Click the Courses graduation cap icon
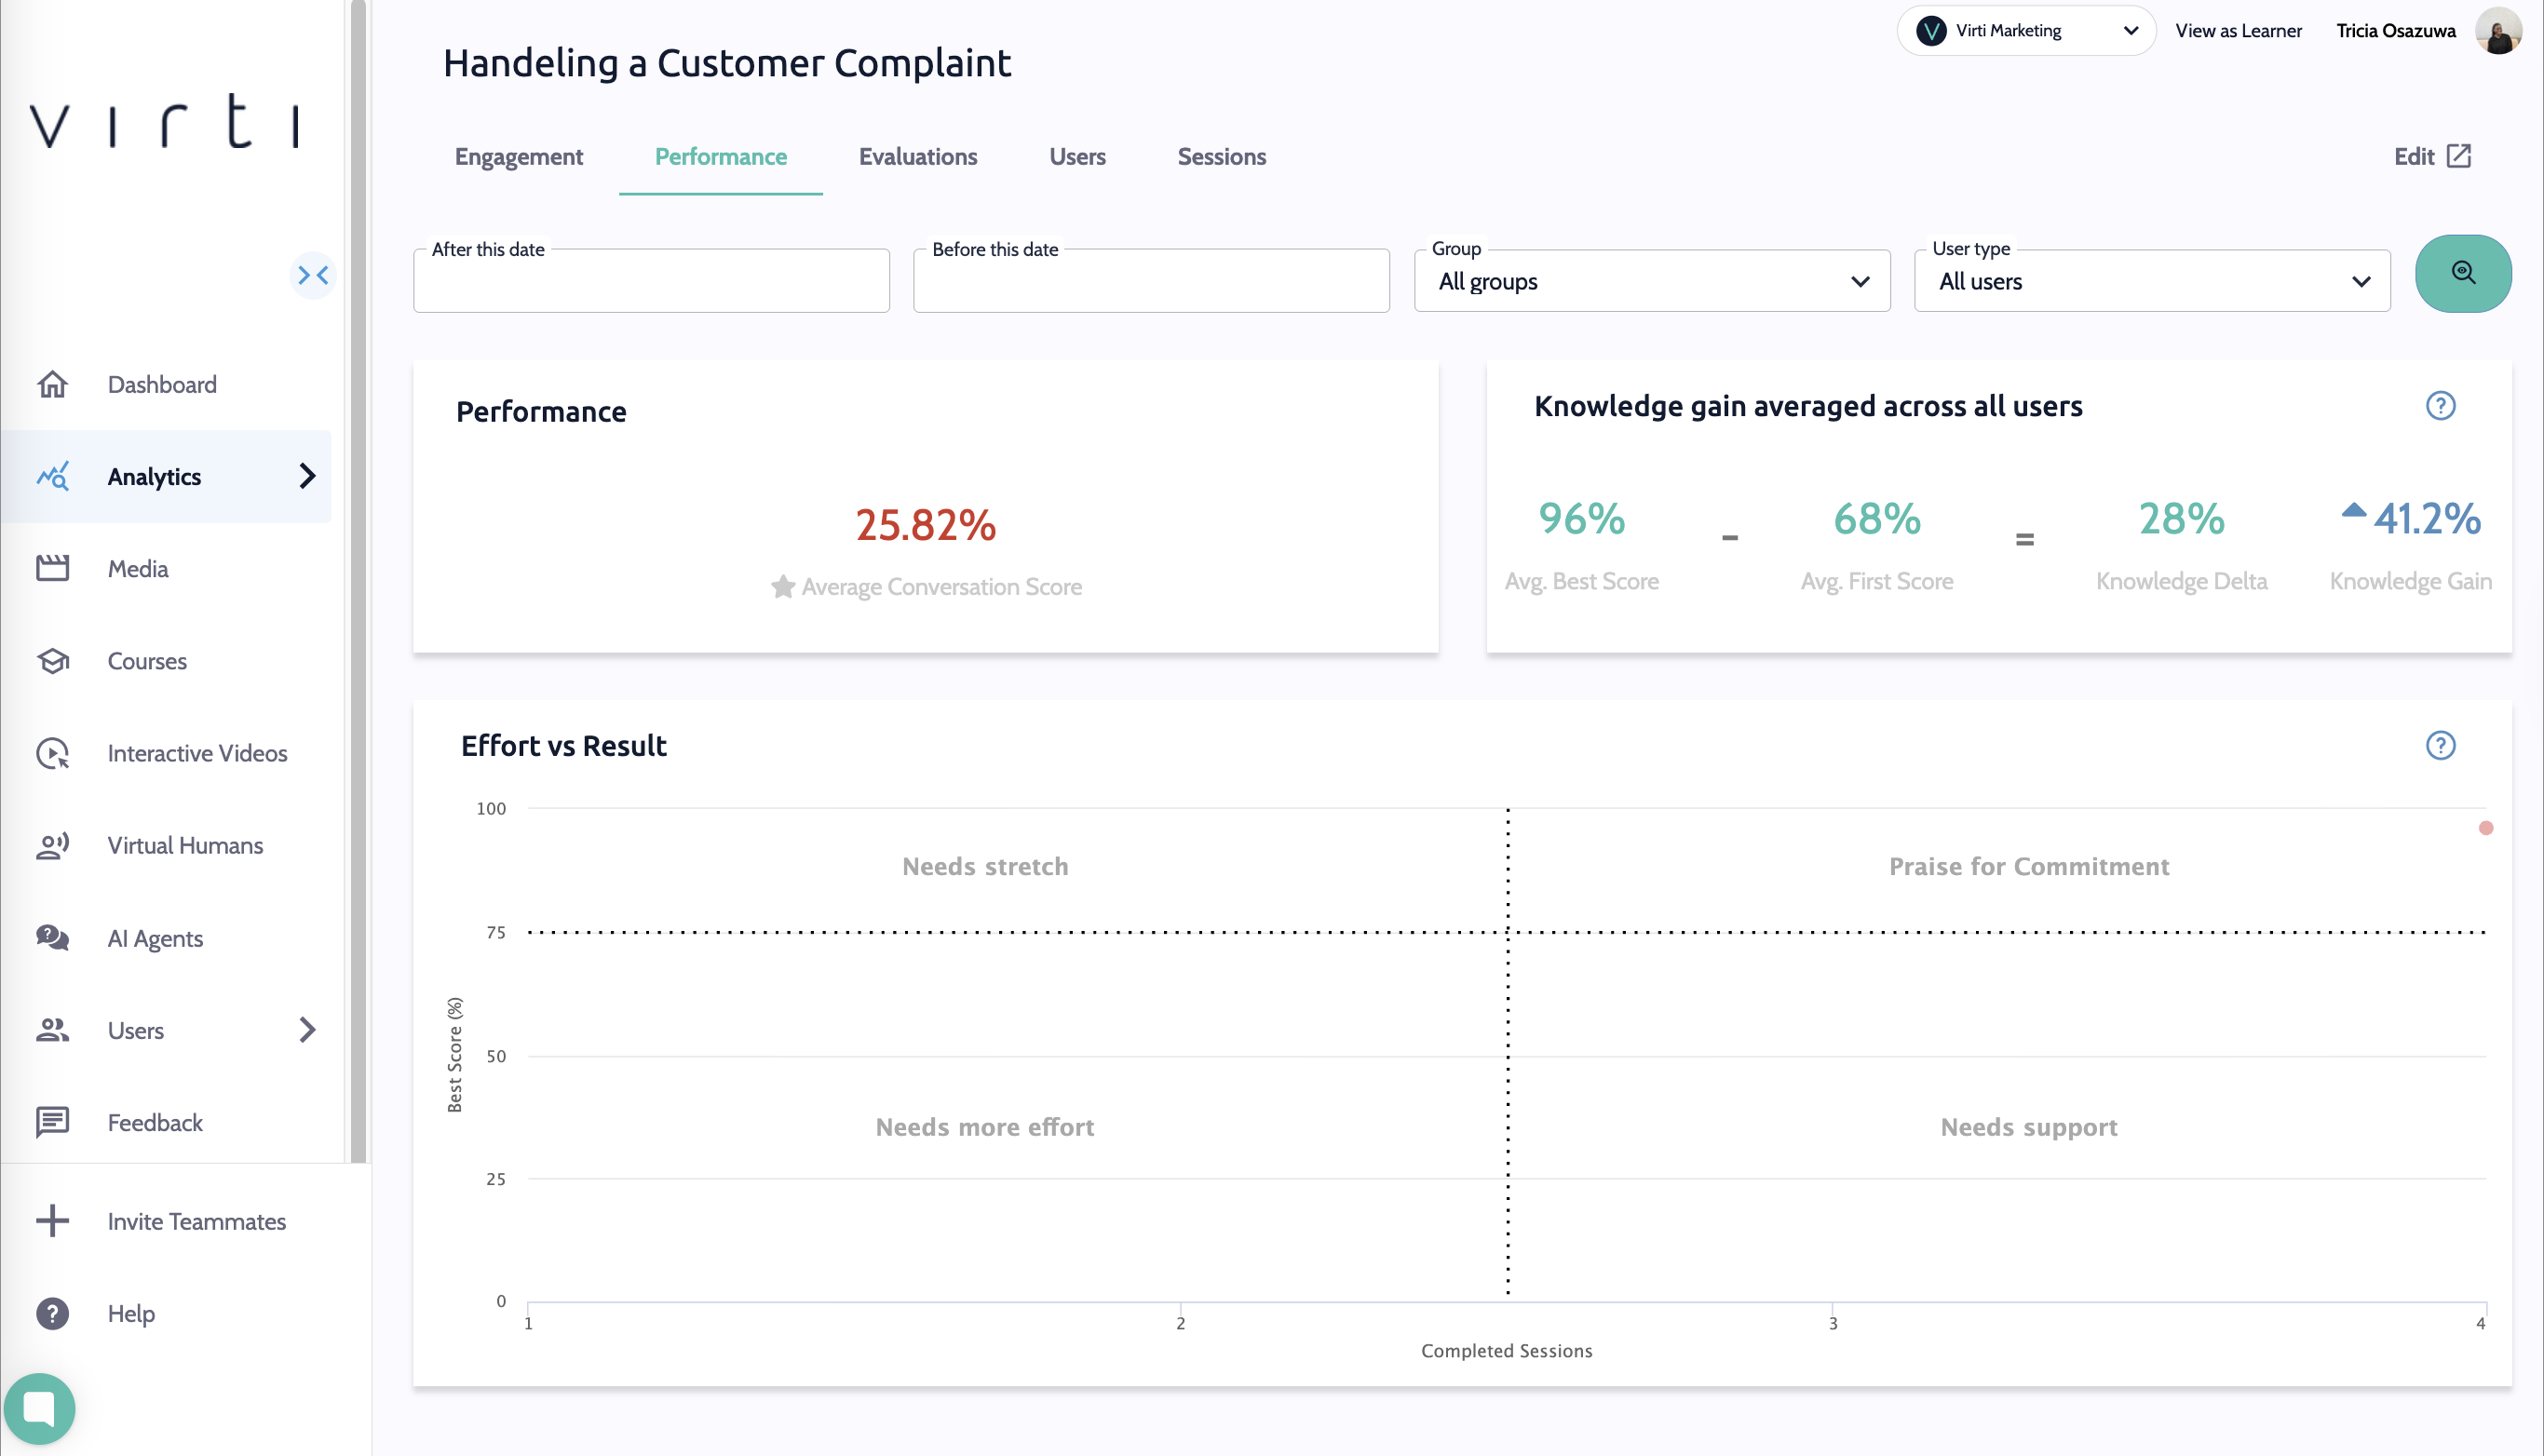Image resolution: width=2544 pixels, height=1456 pixels. coord(52,661)
